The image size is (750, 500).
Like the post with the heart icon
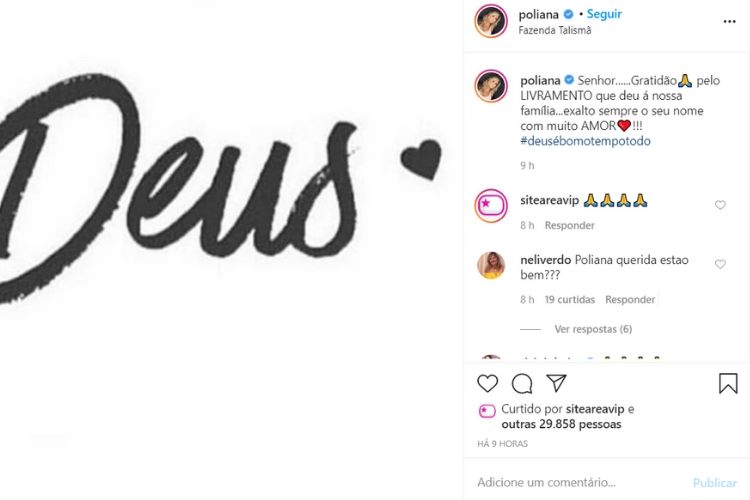click(x=487, y=384)
